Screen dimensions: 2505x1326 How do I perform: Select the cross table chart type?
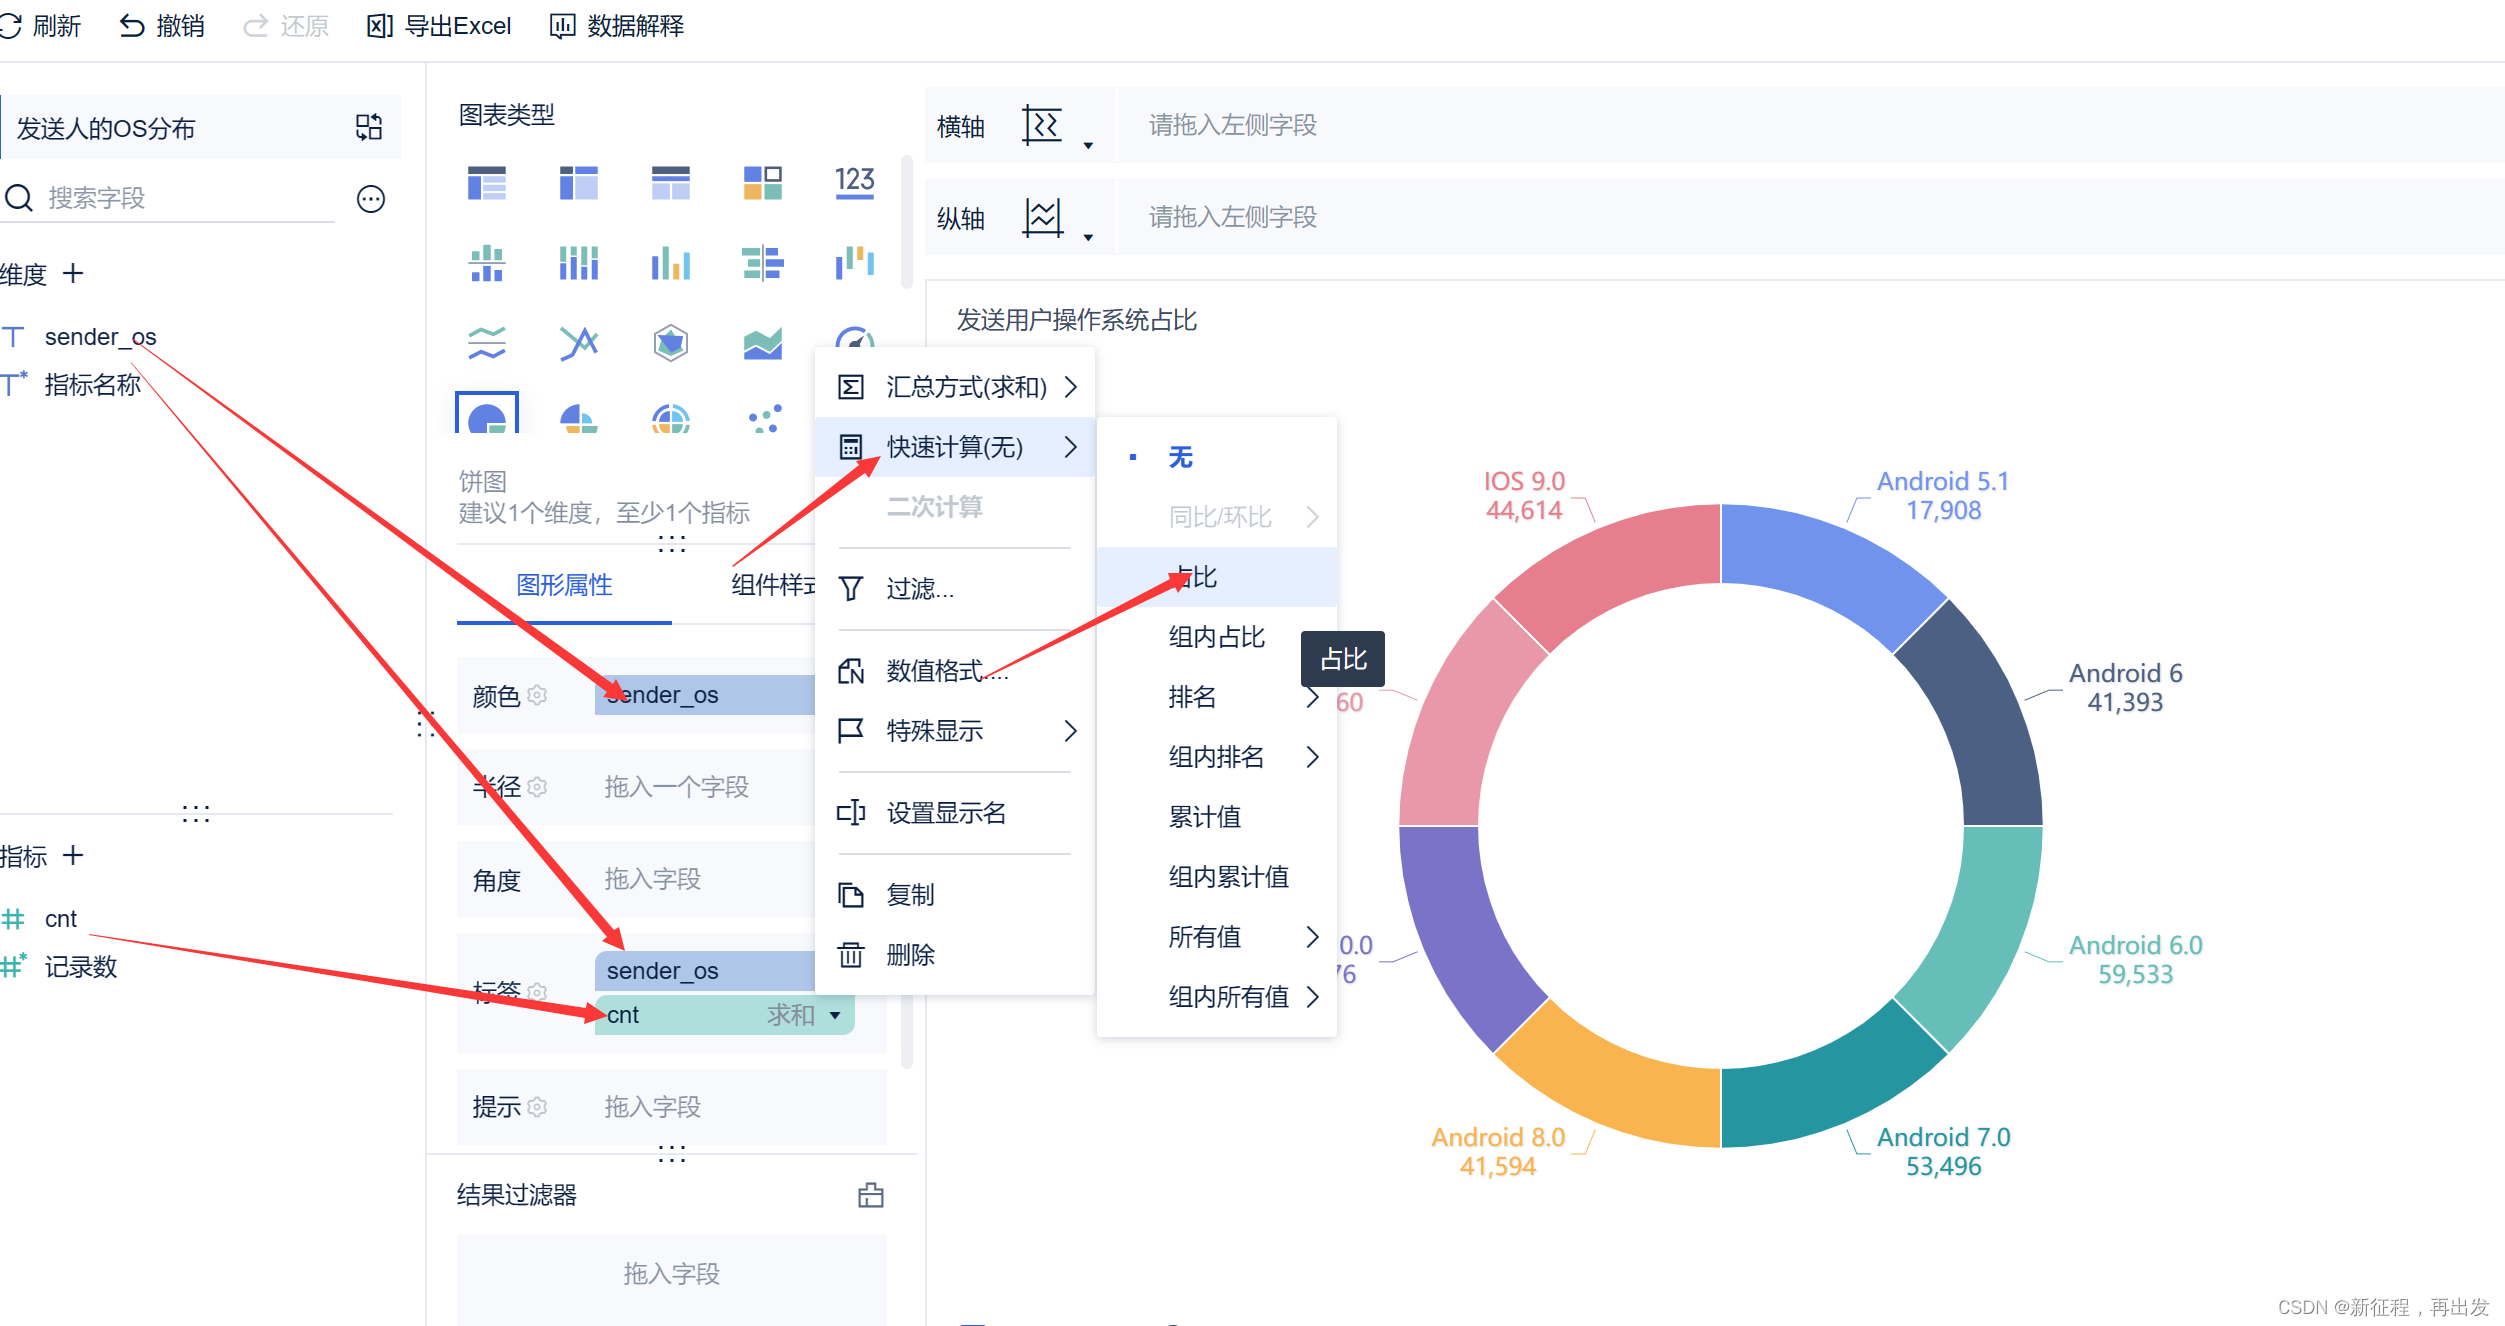(579, 183)
